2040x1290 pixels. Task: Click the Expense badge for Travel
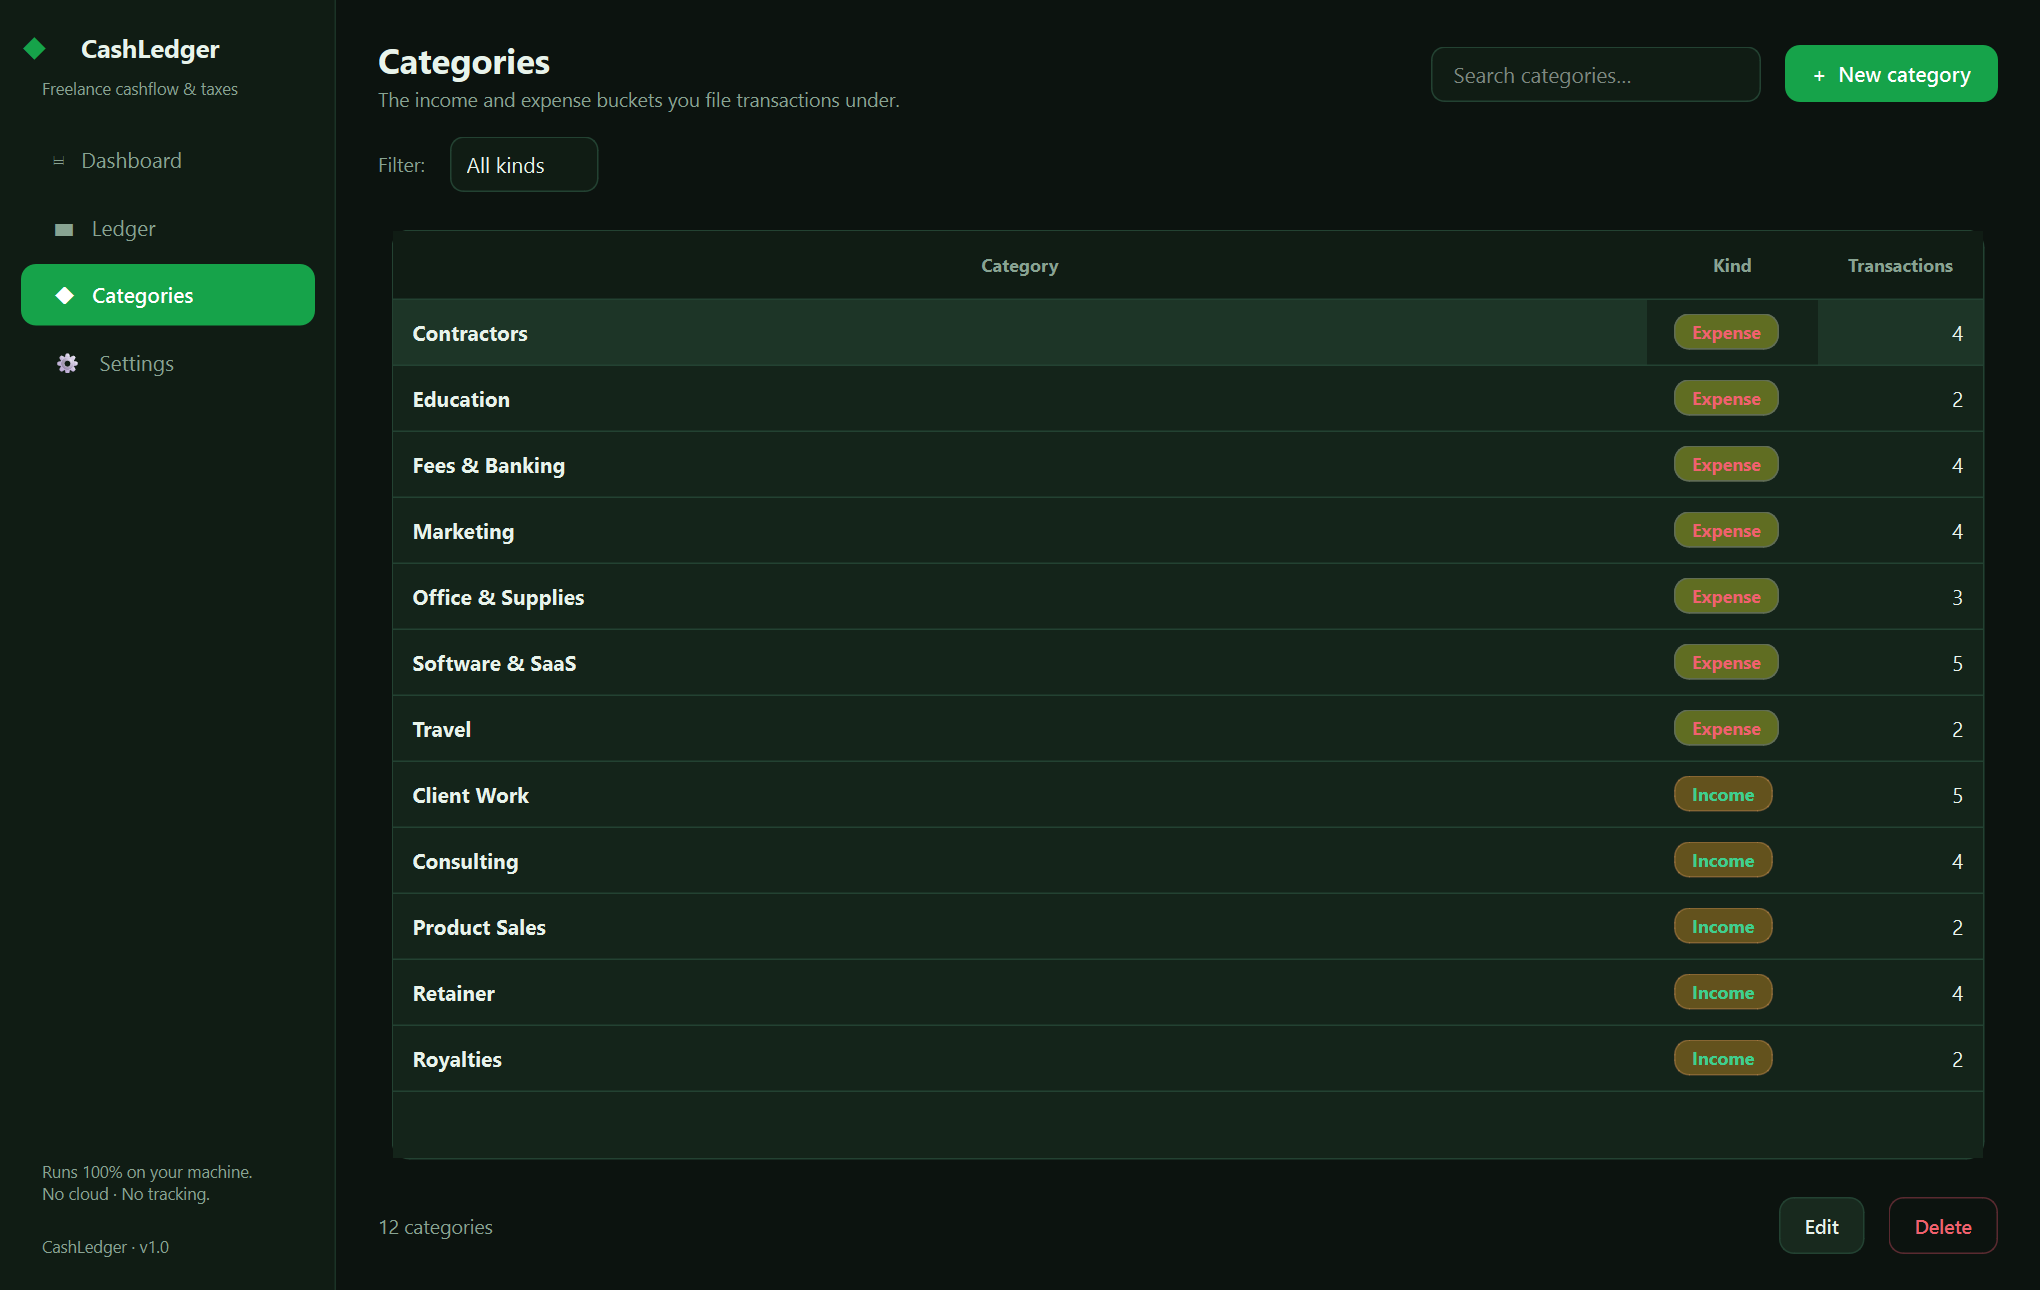pos(1726,728)
